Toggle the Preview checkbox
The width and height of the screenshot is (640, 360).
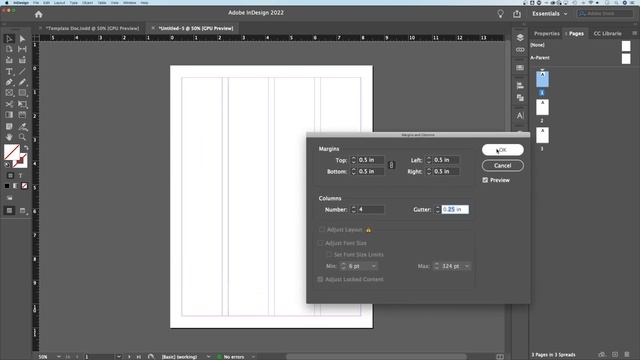click(x=485, y=180)
